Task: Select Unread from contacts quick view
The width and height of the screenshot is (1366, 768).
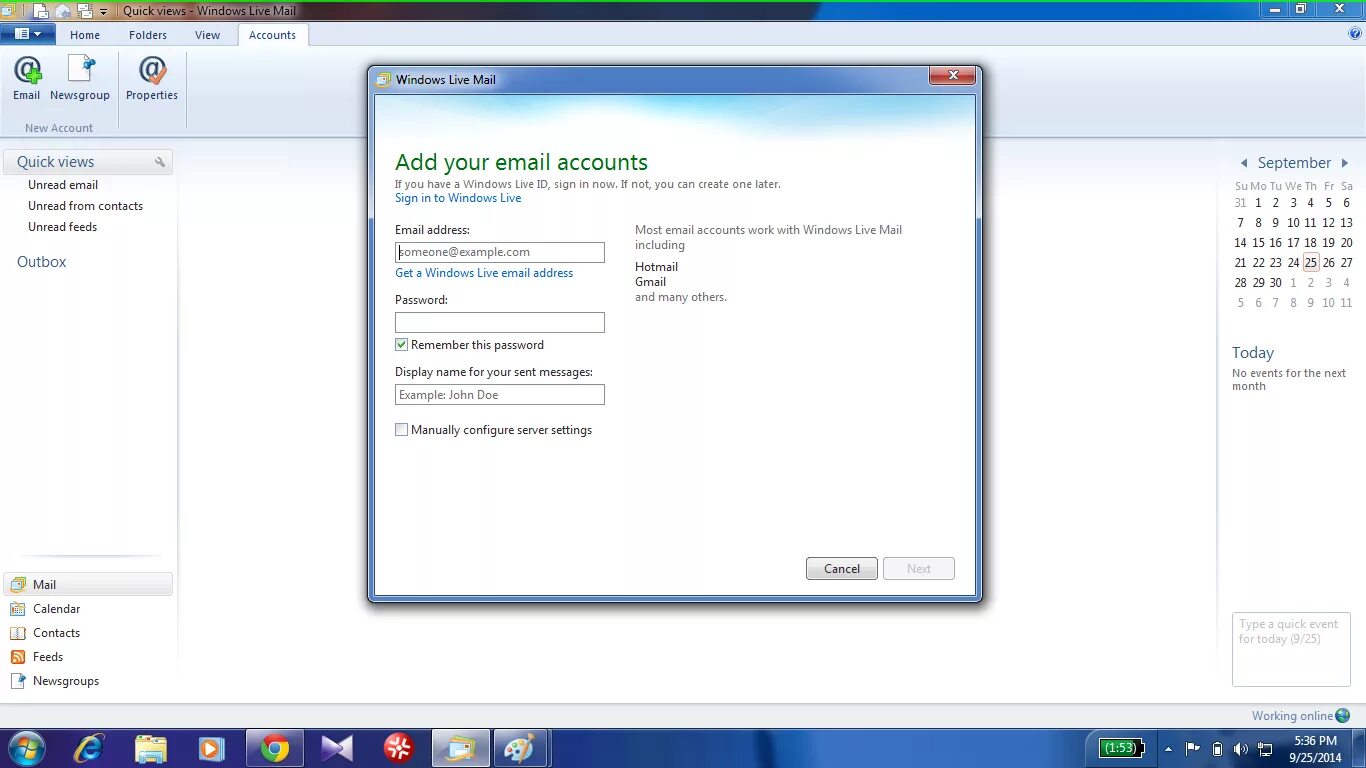Action: click(86, 206)
